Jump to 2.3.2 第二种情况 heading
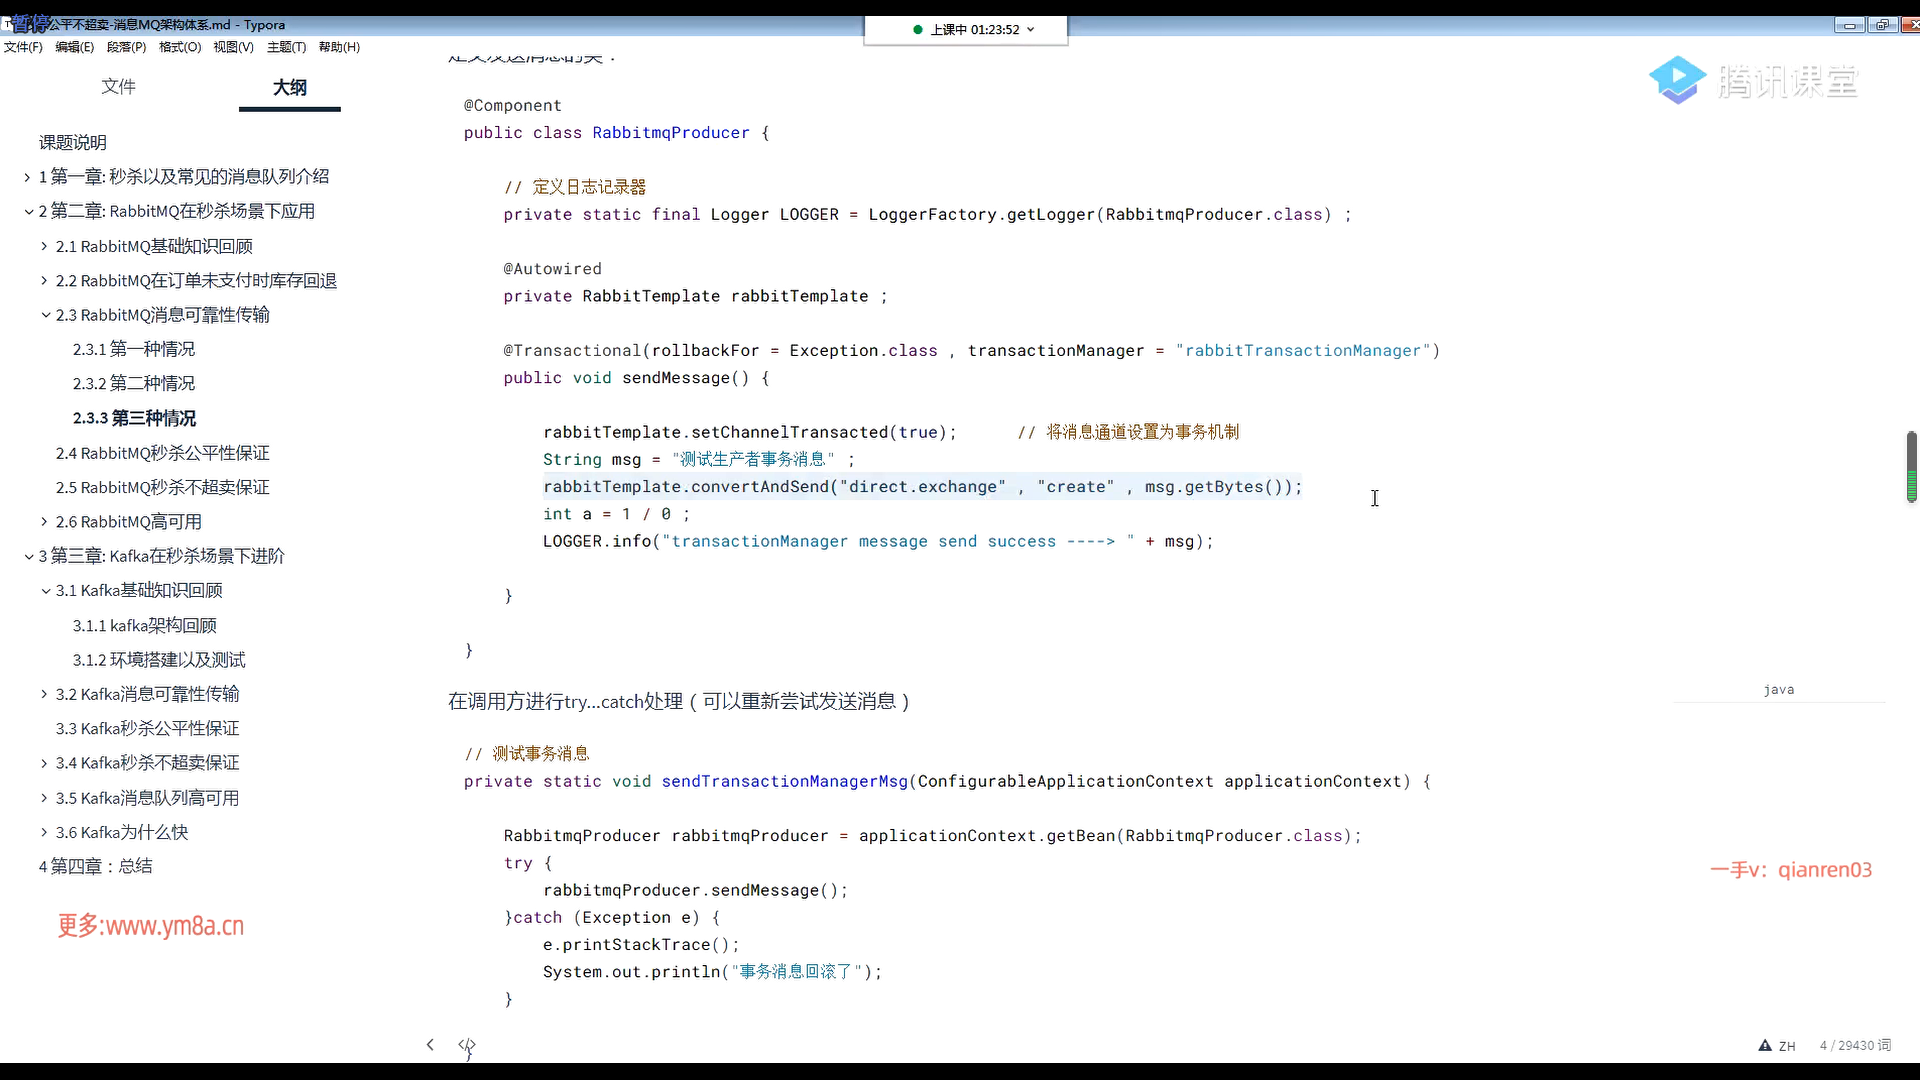The image size is (1920, 1080). click(x=133, y=384)
